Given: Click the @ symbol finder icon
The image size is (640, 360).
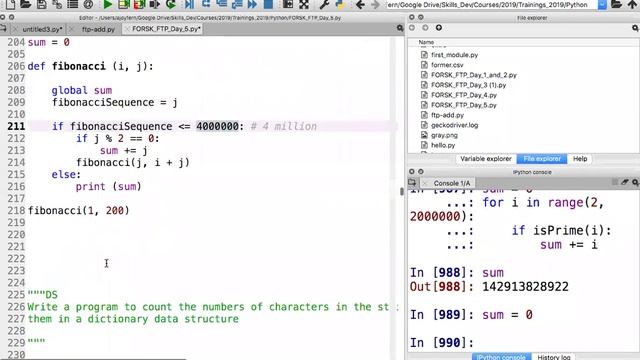Looking at the screenshot, I should pos(88,4).
